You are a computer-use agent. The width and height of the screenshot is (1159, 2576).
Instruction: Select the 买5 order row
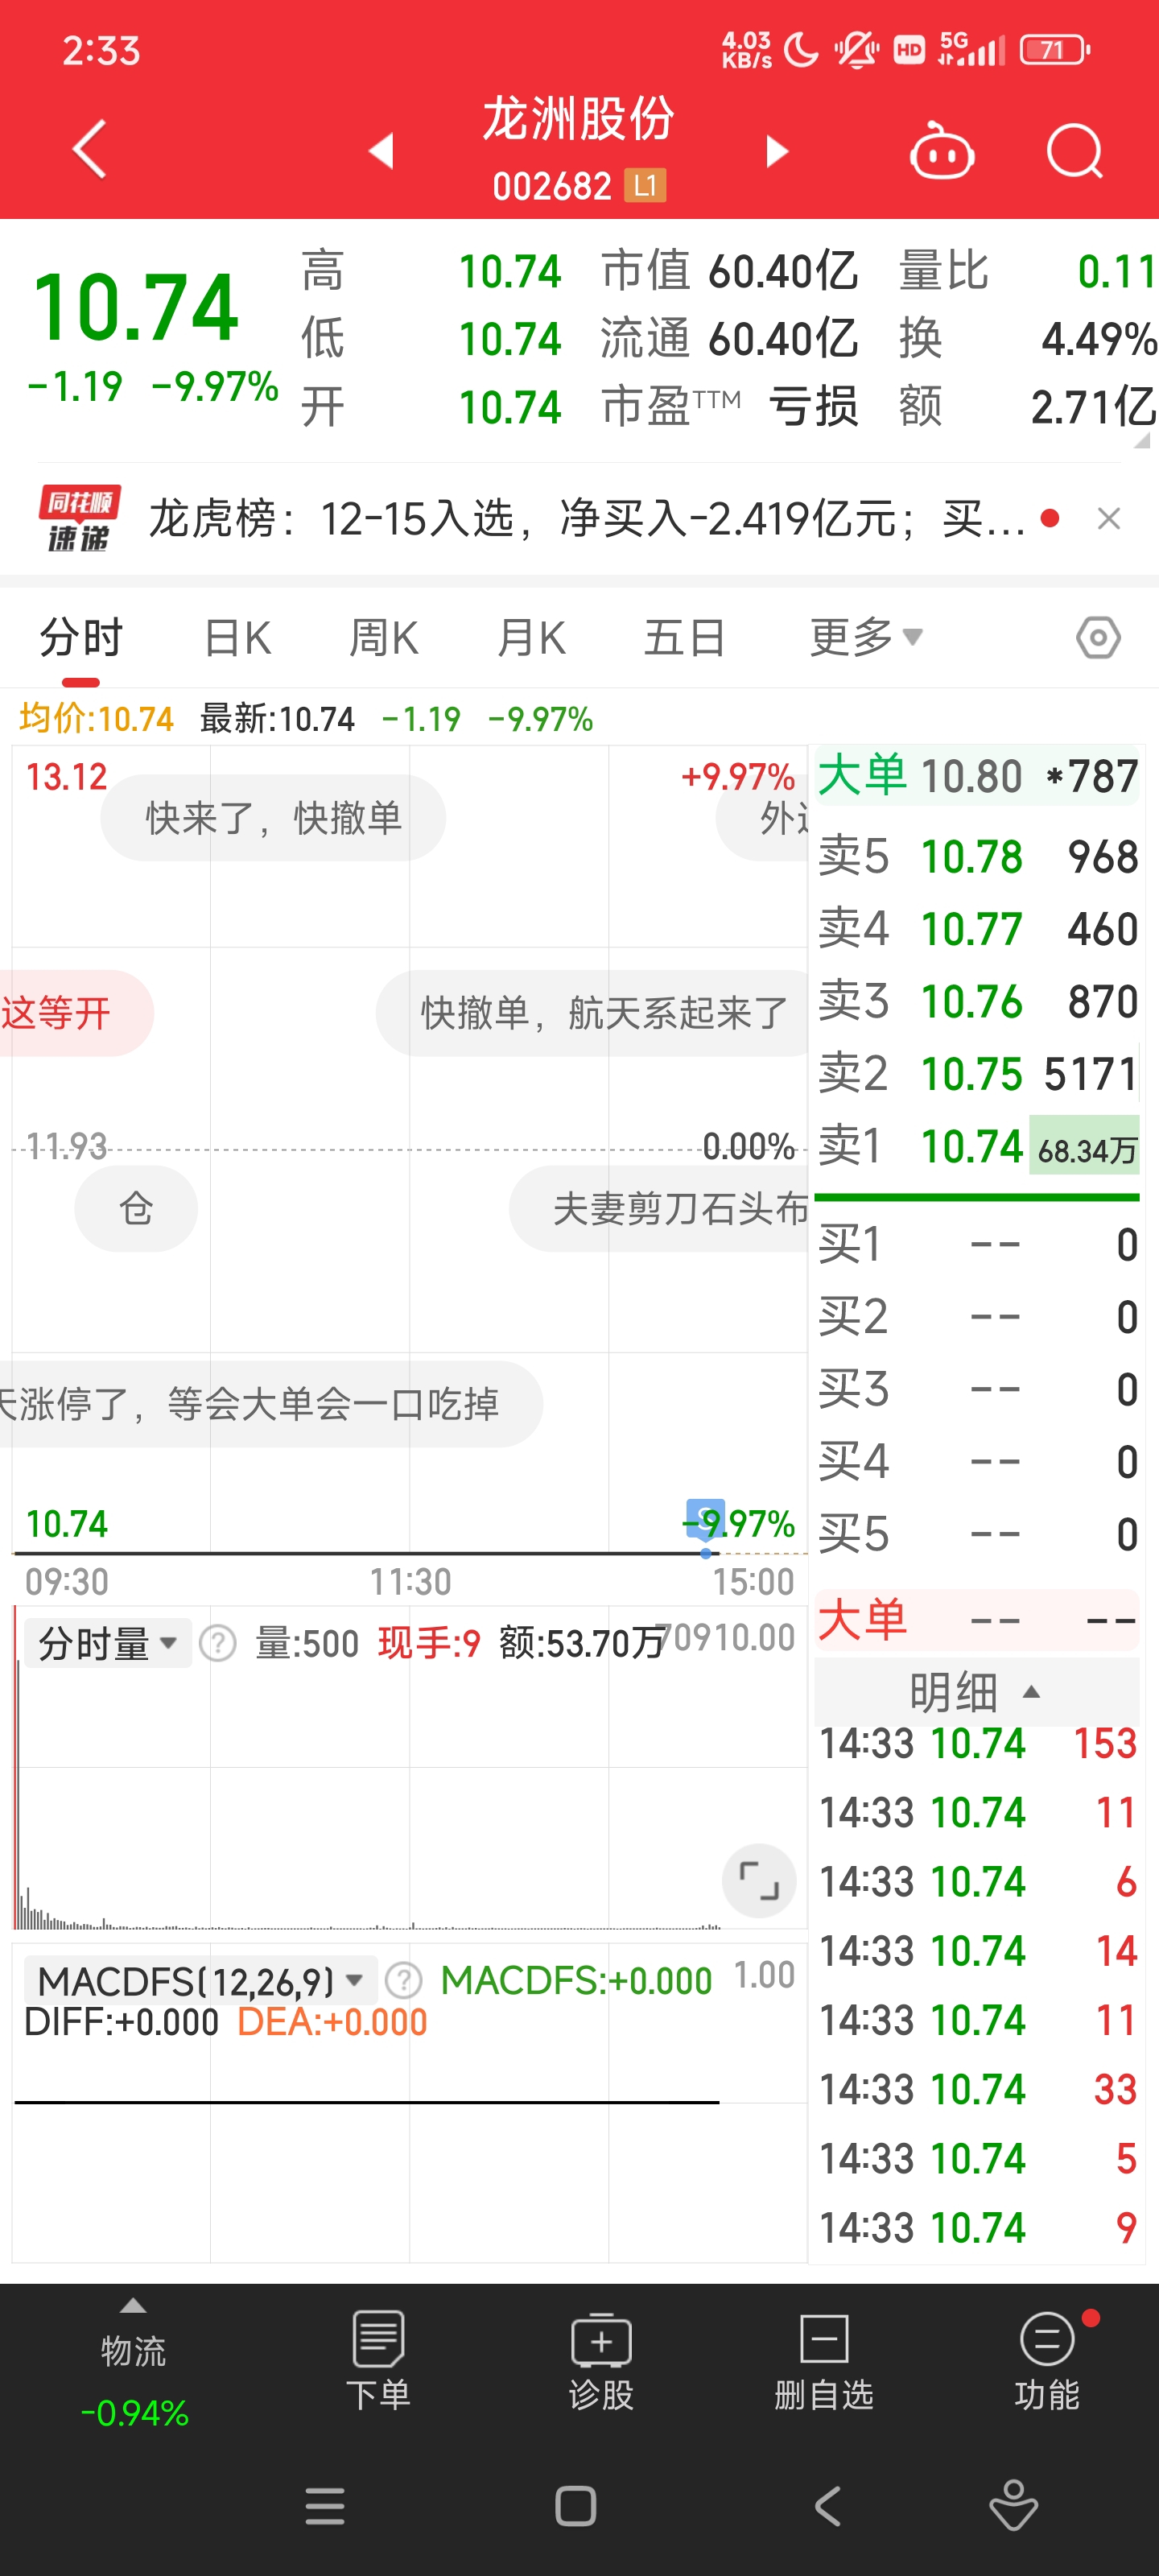point(977,1534)
